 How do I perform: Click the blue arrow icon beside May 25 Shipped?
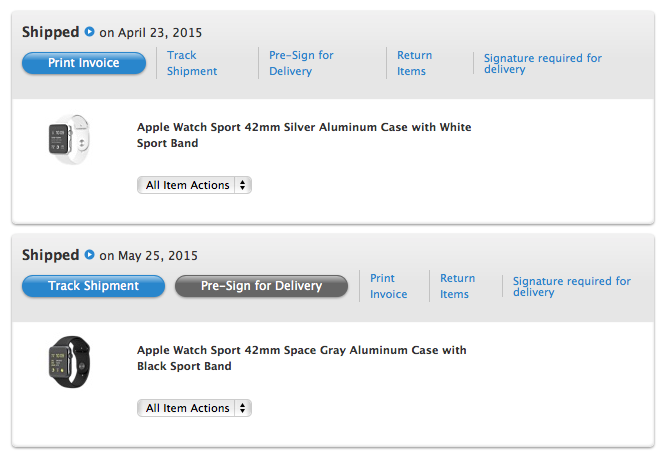89,255
